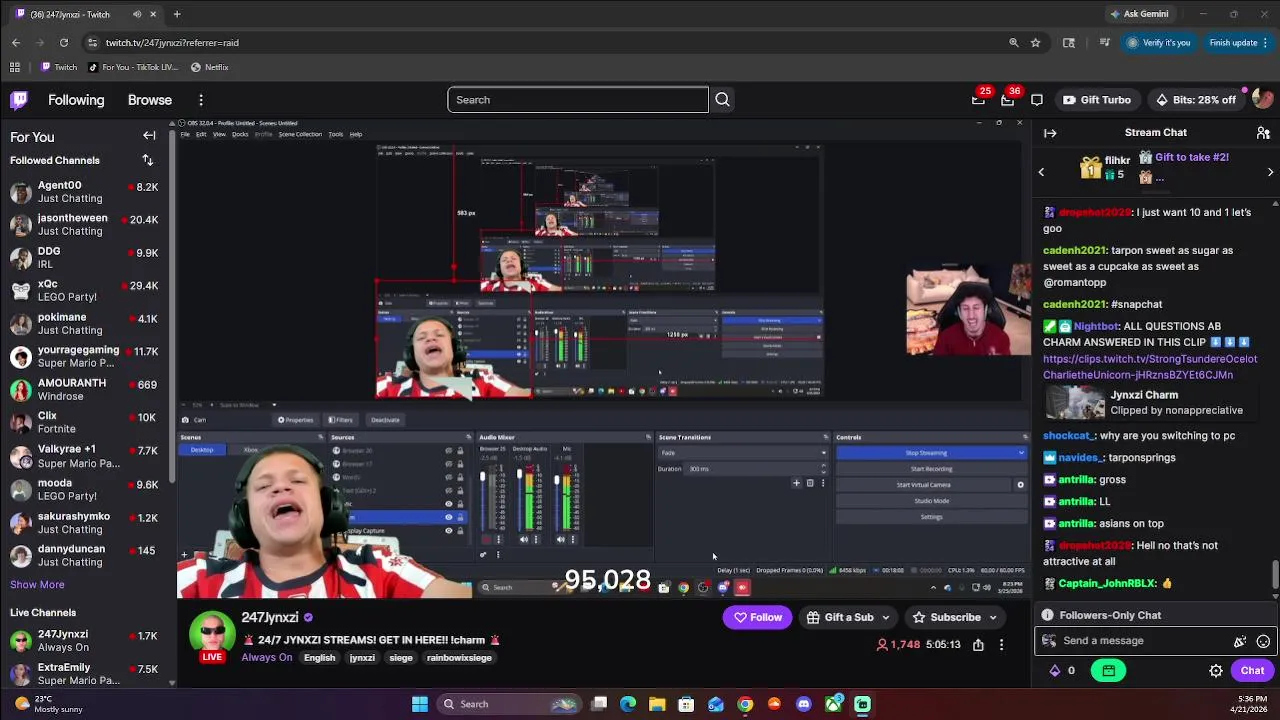Image resolution: width=1280 pixels, height=720 pixels.
Task: Switch to the Following tab
Action: pos(76,100)
